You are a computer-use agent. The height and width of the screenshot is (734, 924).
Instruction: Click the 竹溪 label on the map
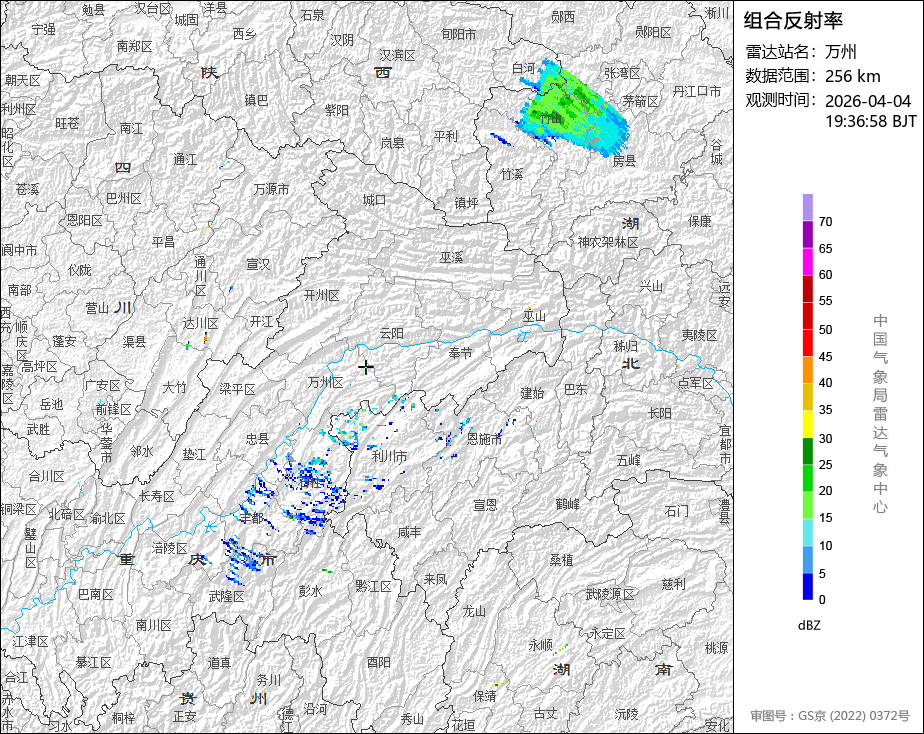coord(512,174)
